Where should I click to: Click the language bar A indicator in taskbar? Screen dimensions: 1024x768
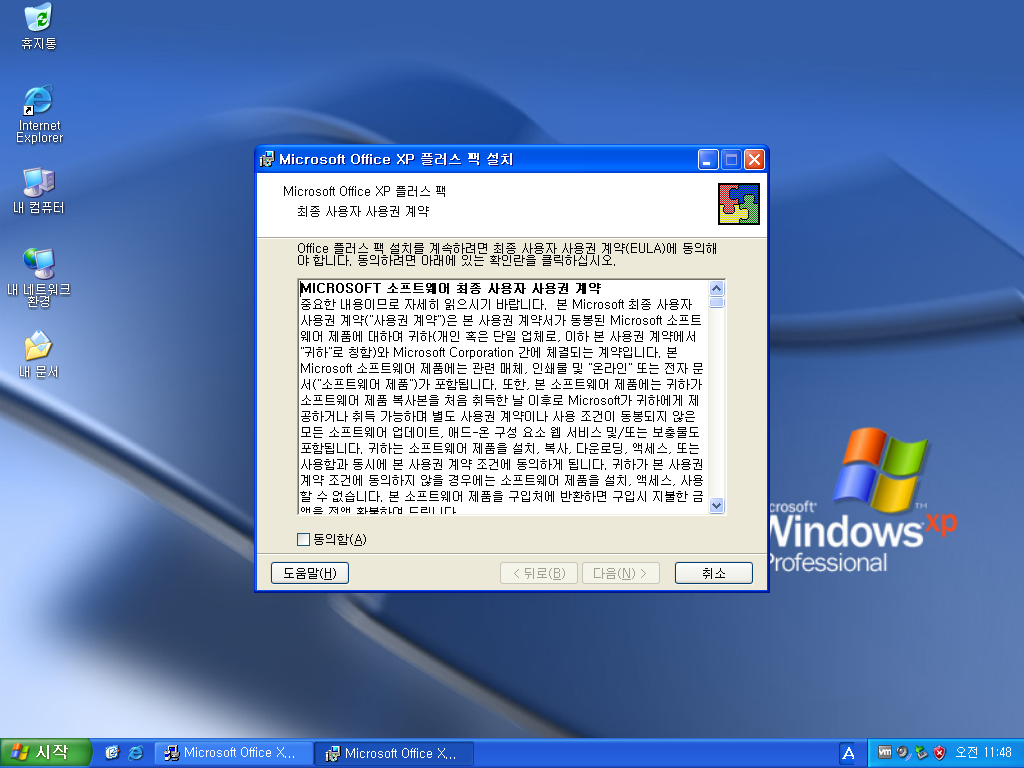(848, 753)
